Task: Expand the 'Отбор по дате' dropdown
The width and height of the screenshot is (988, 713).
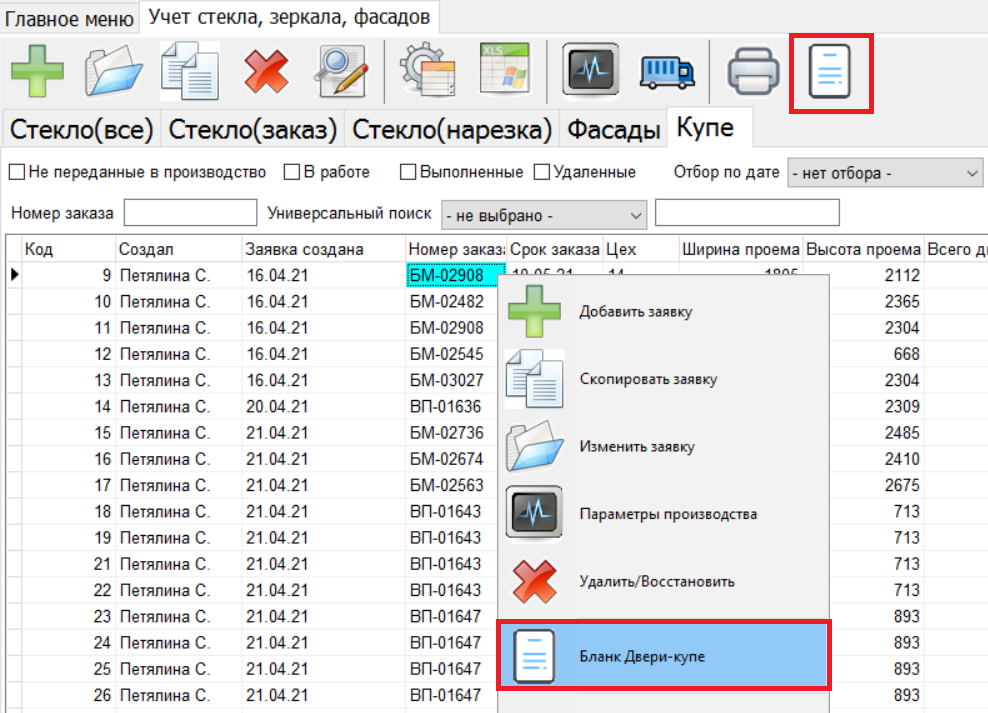Action: click(x=885, y=173)
